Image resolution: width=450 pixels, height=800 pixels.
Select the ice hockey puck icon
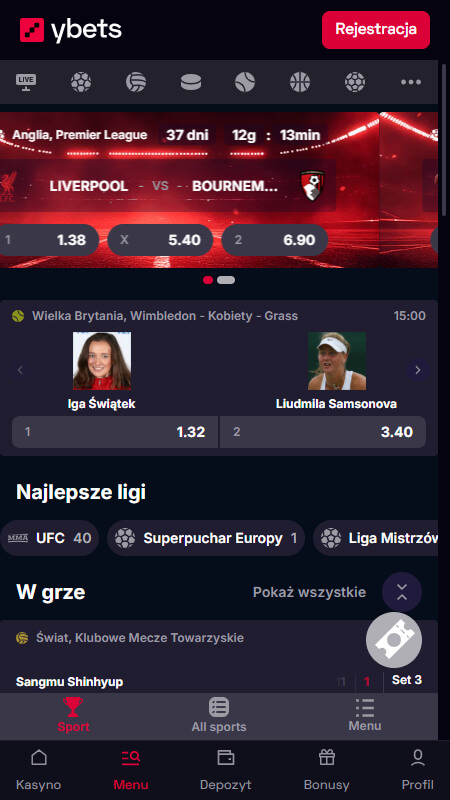[191, 82]
